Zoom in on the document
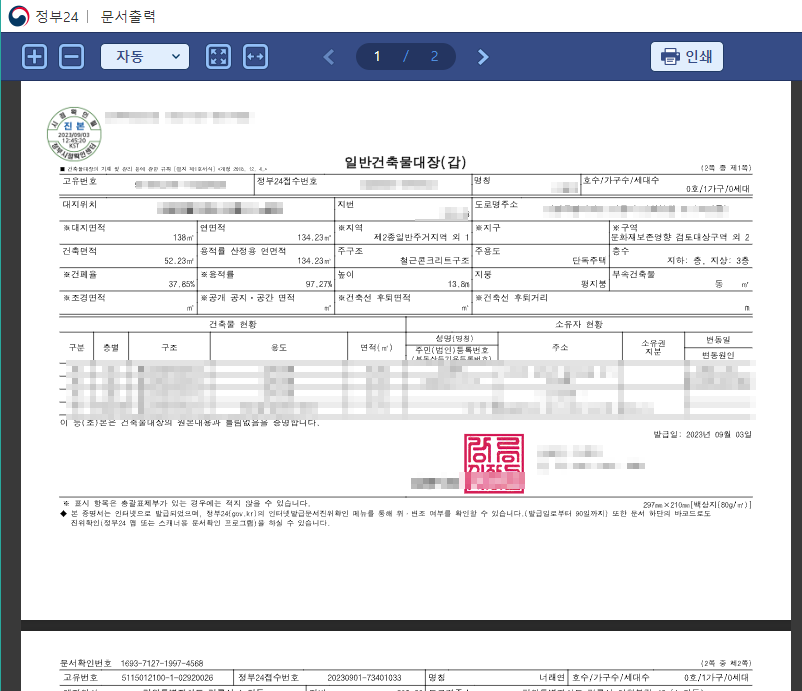This screenshot has height=691, width=802. tap(33, 55)
